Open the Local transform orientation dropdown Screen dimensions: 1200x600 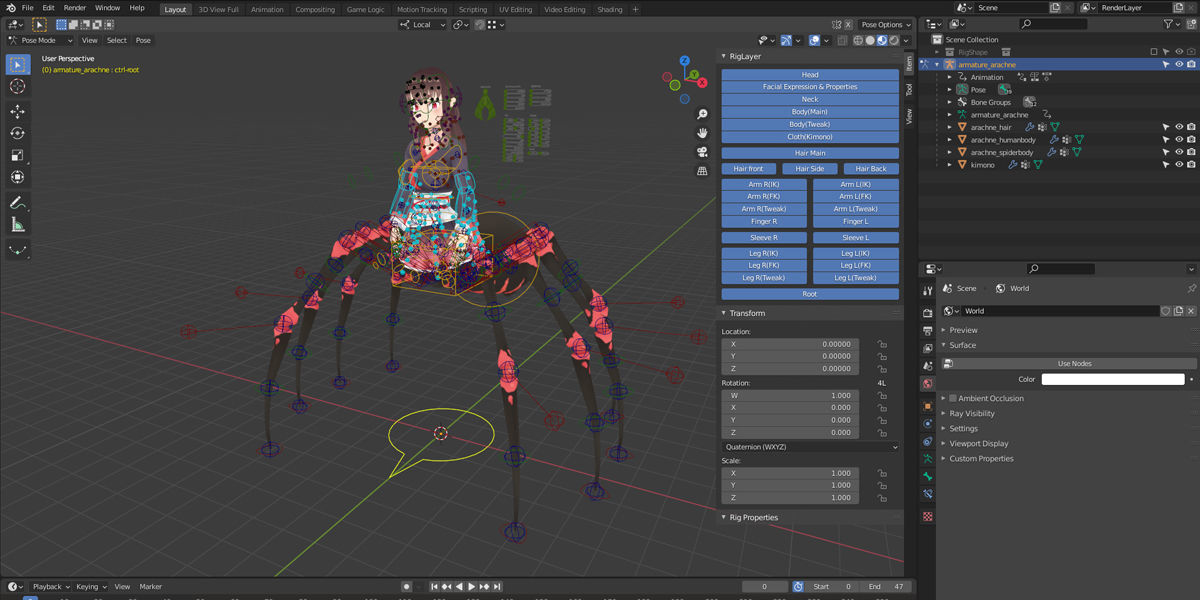pos(422,25)
